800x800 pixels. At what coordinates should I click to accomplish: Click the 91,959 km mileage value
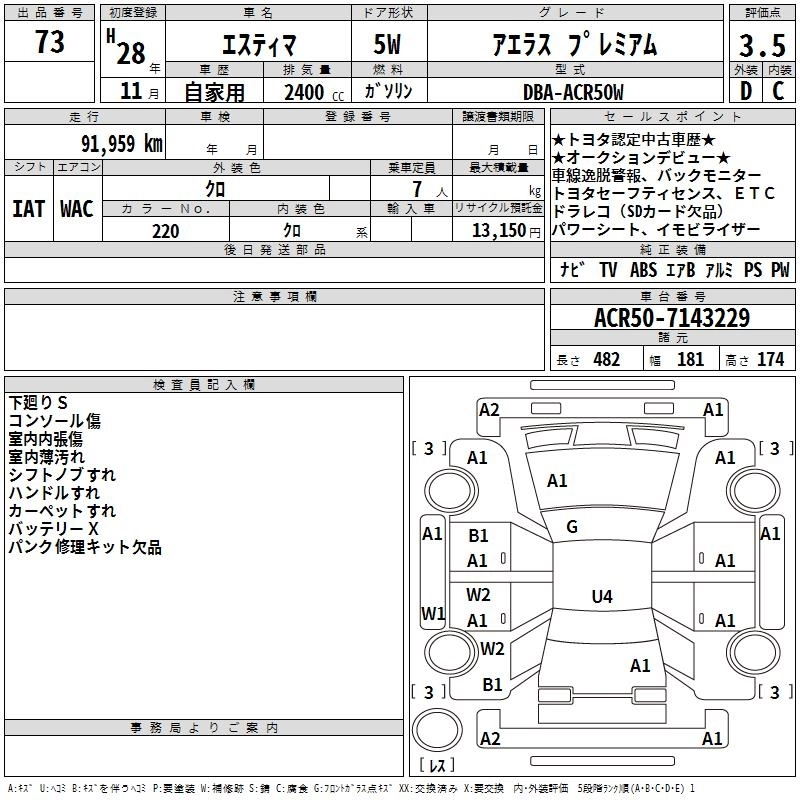click(x=111, y=143)
